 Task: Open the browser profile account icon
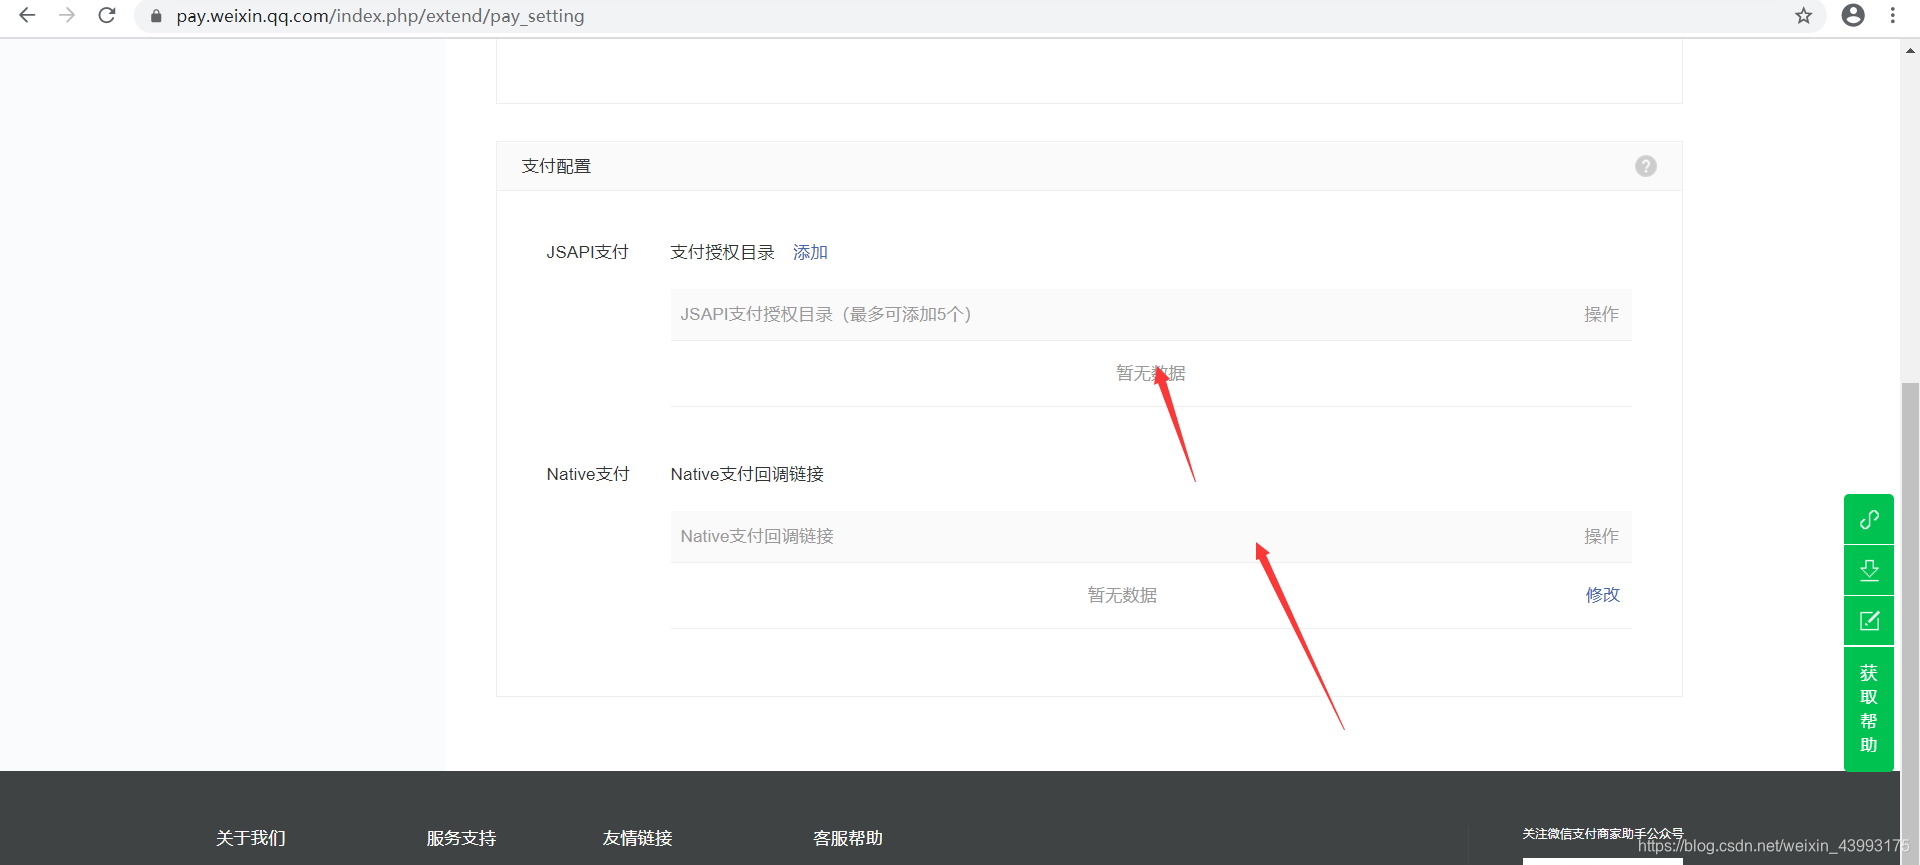[1853, 16]
